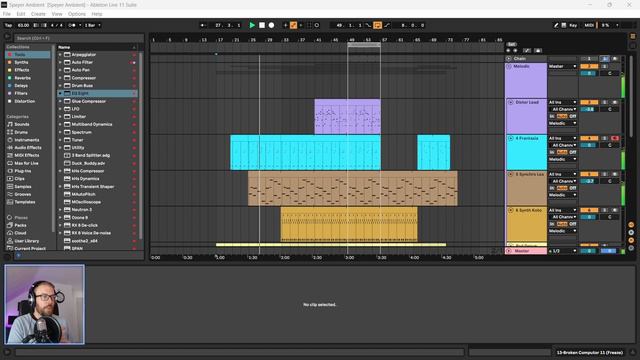Toggle the metronome
640x360 pixels.
(72, 25)
